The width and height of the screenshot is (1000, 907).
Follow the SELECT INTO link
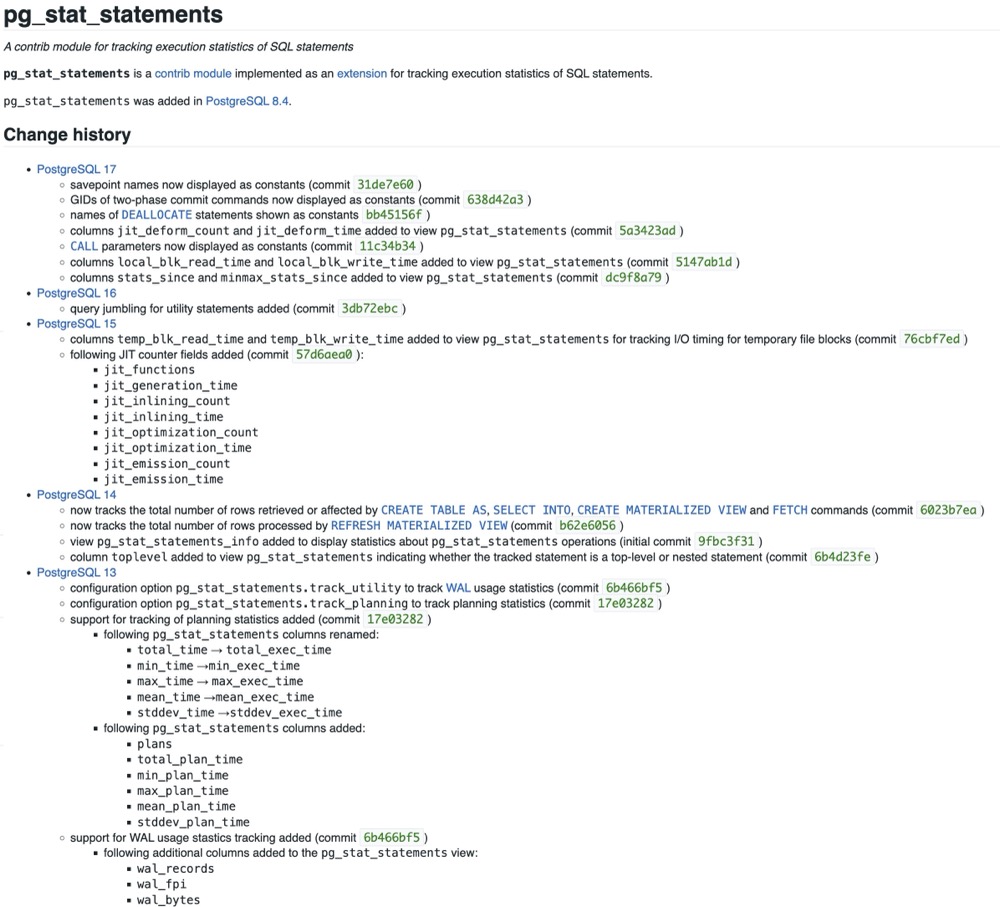(x=532, y=510)
